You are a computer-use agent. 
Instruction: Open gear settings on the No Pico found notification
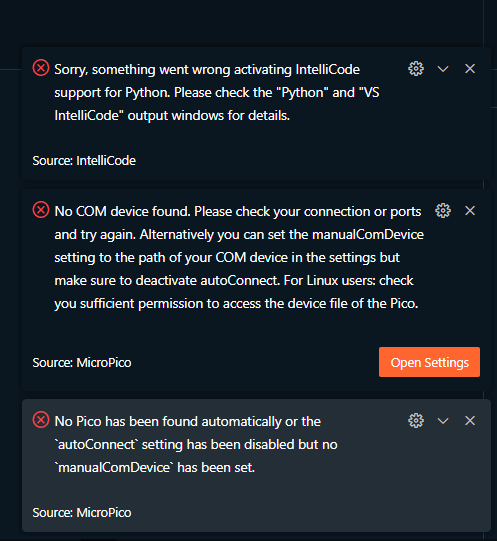click(x=416, y=421)
